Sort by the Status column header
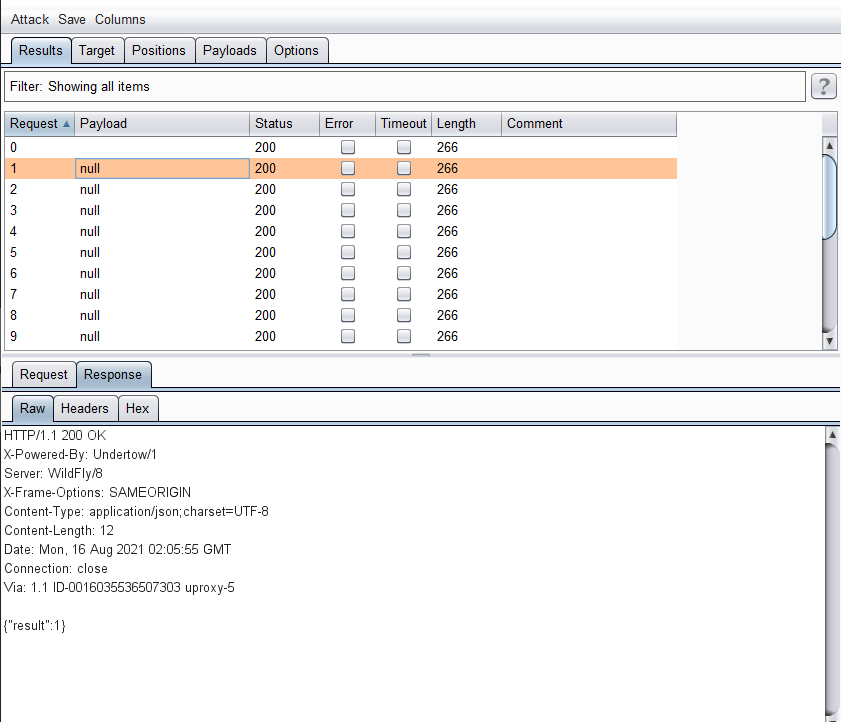This screenshot has width=841, height=722. point(284,124)
